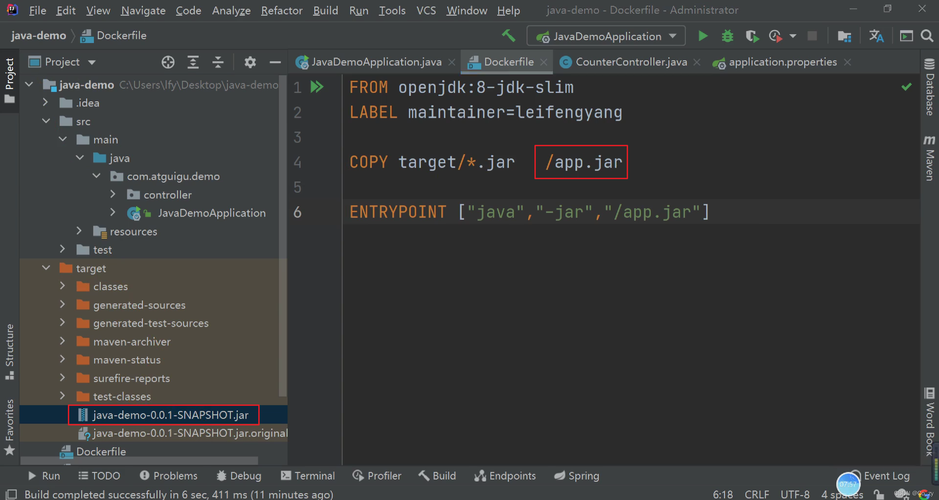Toggle the Project tool window stripe button

(x=10, y=80)
